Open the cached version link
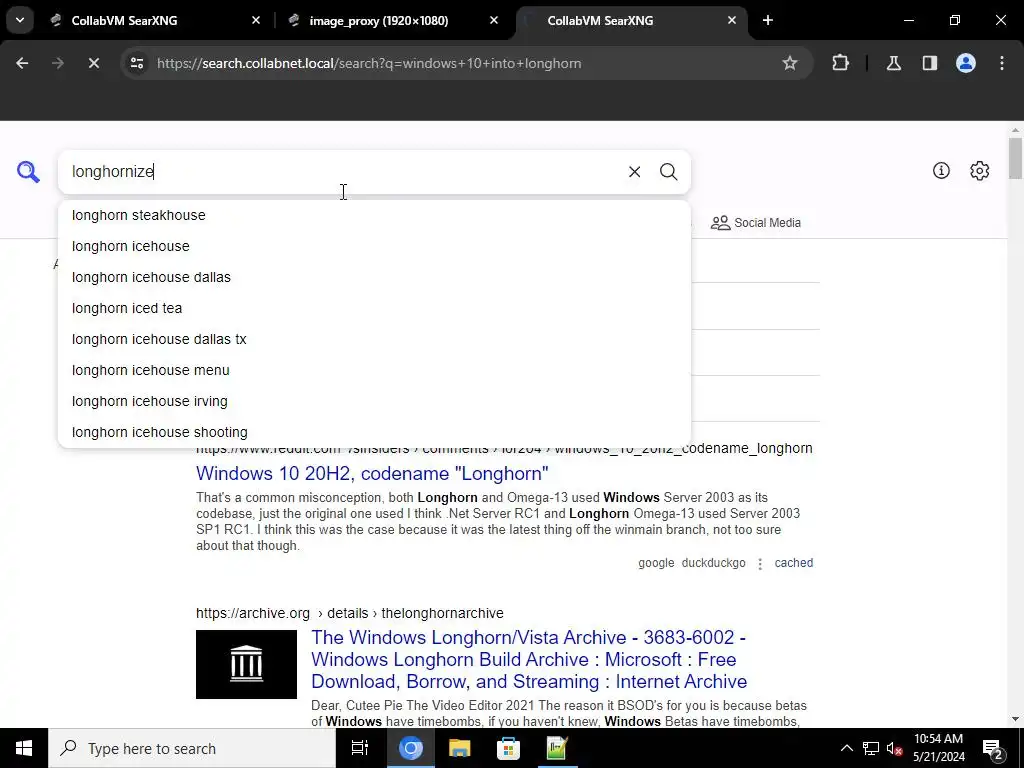 click(793, 563)
